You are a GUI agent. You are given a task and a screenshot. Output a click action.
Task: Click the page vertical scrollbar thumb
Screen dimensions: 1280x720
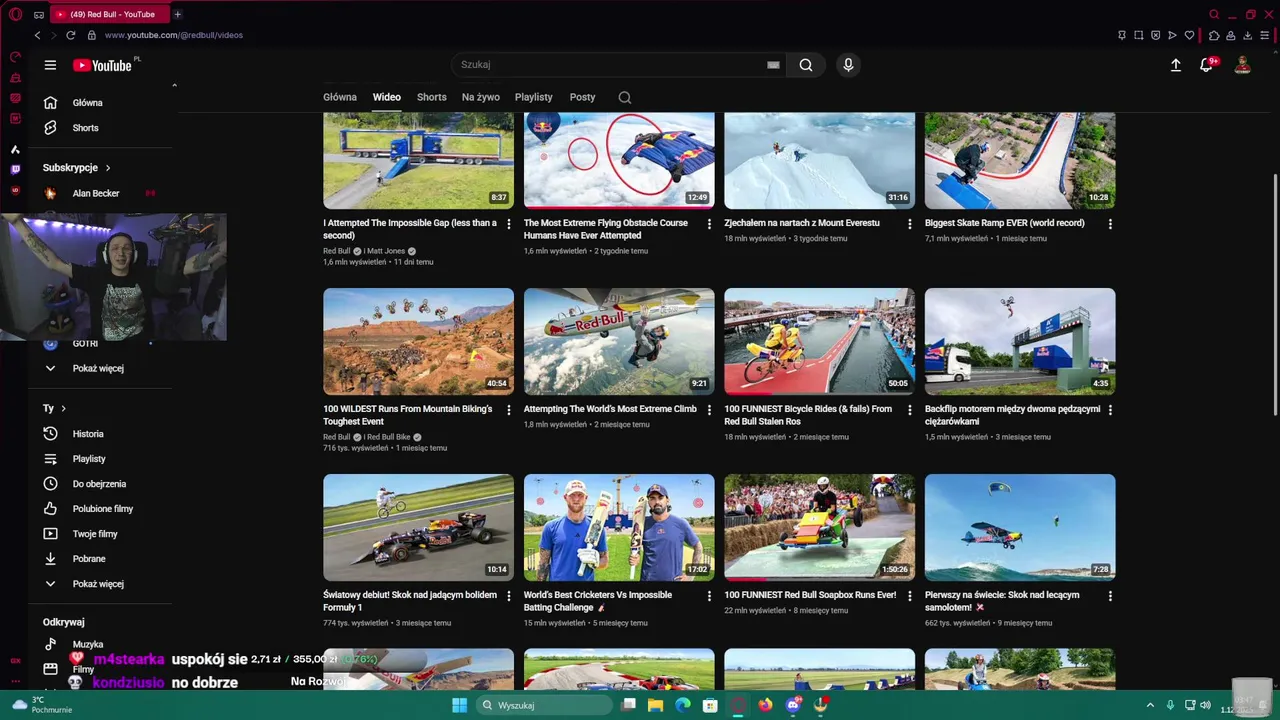(1275, 295)
